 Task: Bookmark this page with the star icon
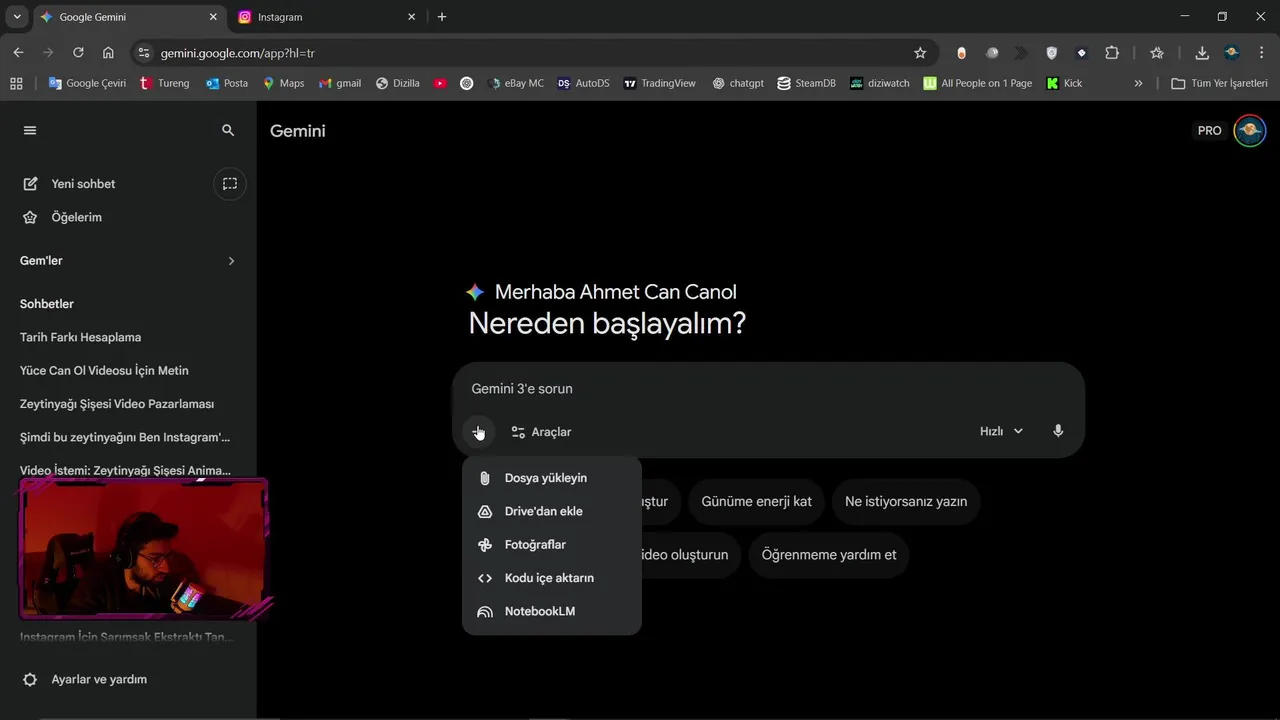point(920,53)
